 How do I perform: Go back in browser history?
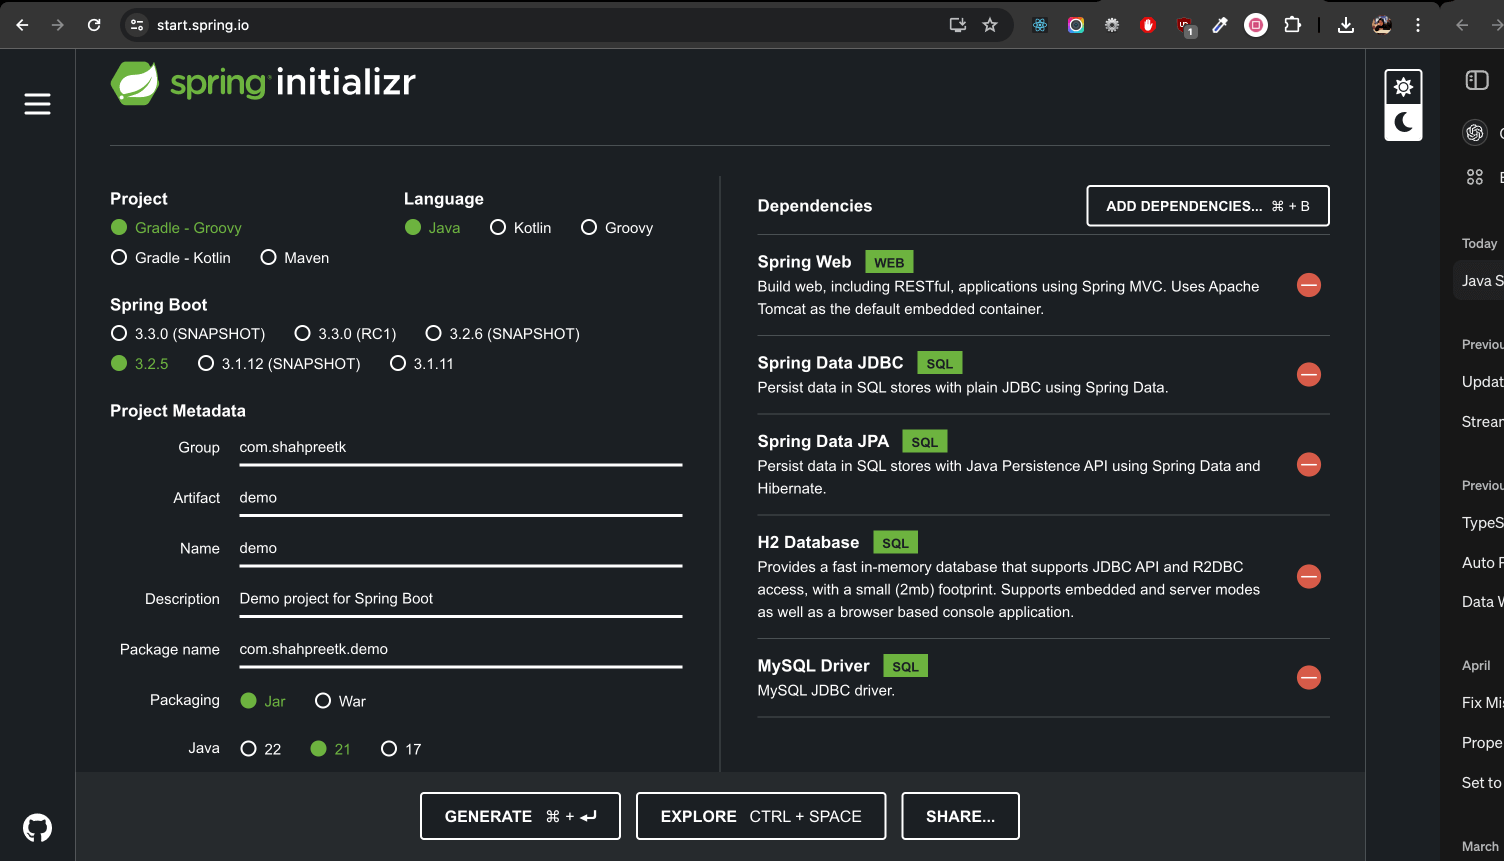[22, 25]
